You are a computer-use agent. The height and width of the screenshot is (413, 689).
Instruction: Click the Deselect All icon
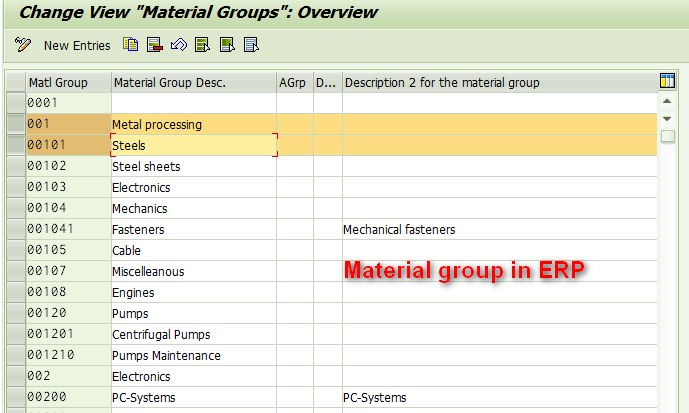click(x=251, y=45)
